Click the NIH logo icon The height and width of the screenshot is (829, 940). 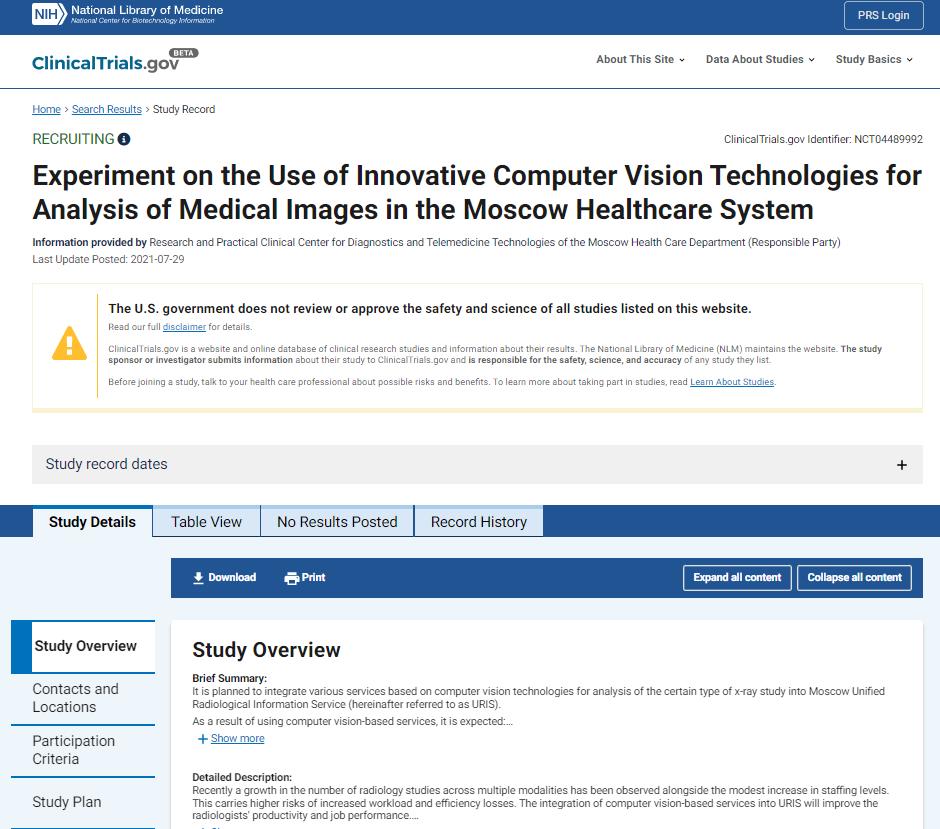click(x=49, y=14)
